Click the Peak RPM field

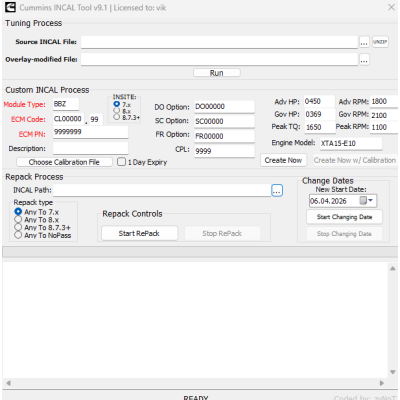384,127
